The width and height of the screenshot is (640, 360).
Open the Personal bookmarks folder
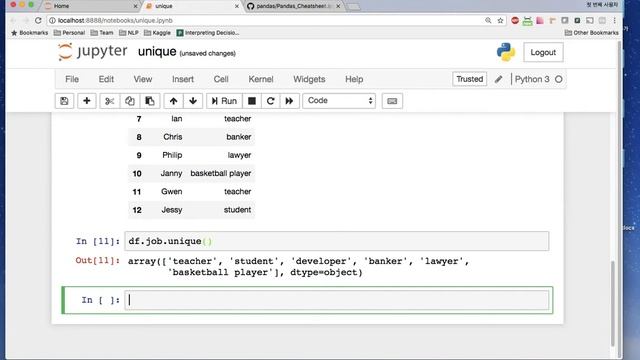pos(69,33)
